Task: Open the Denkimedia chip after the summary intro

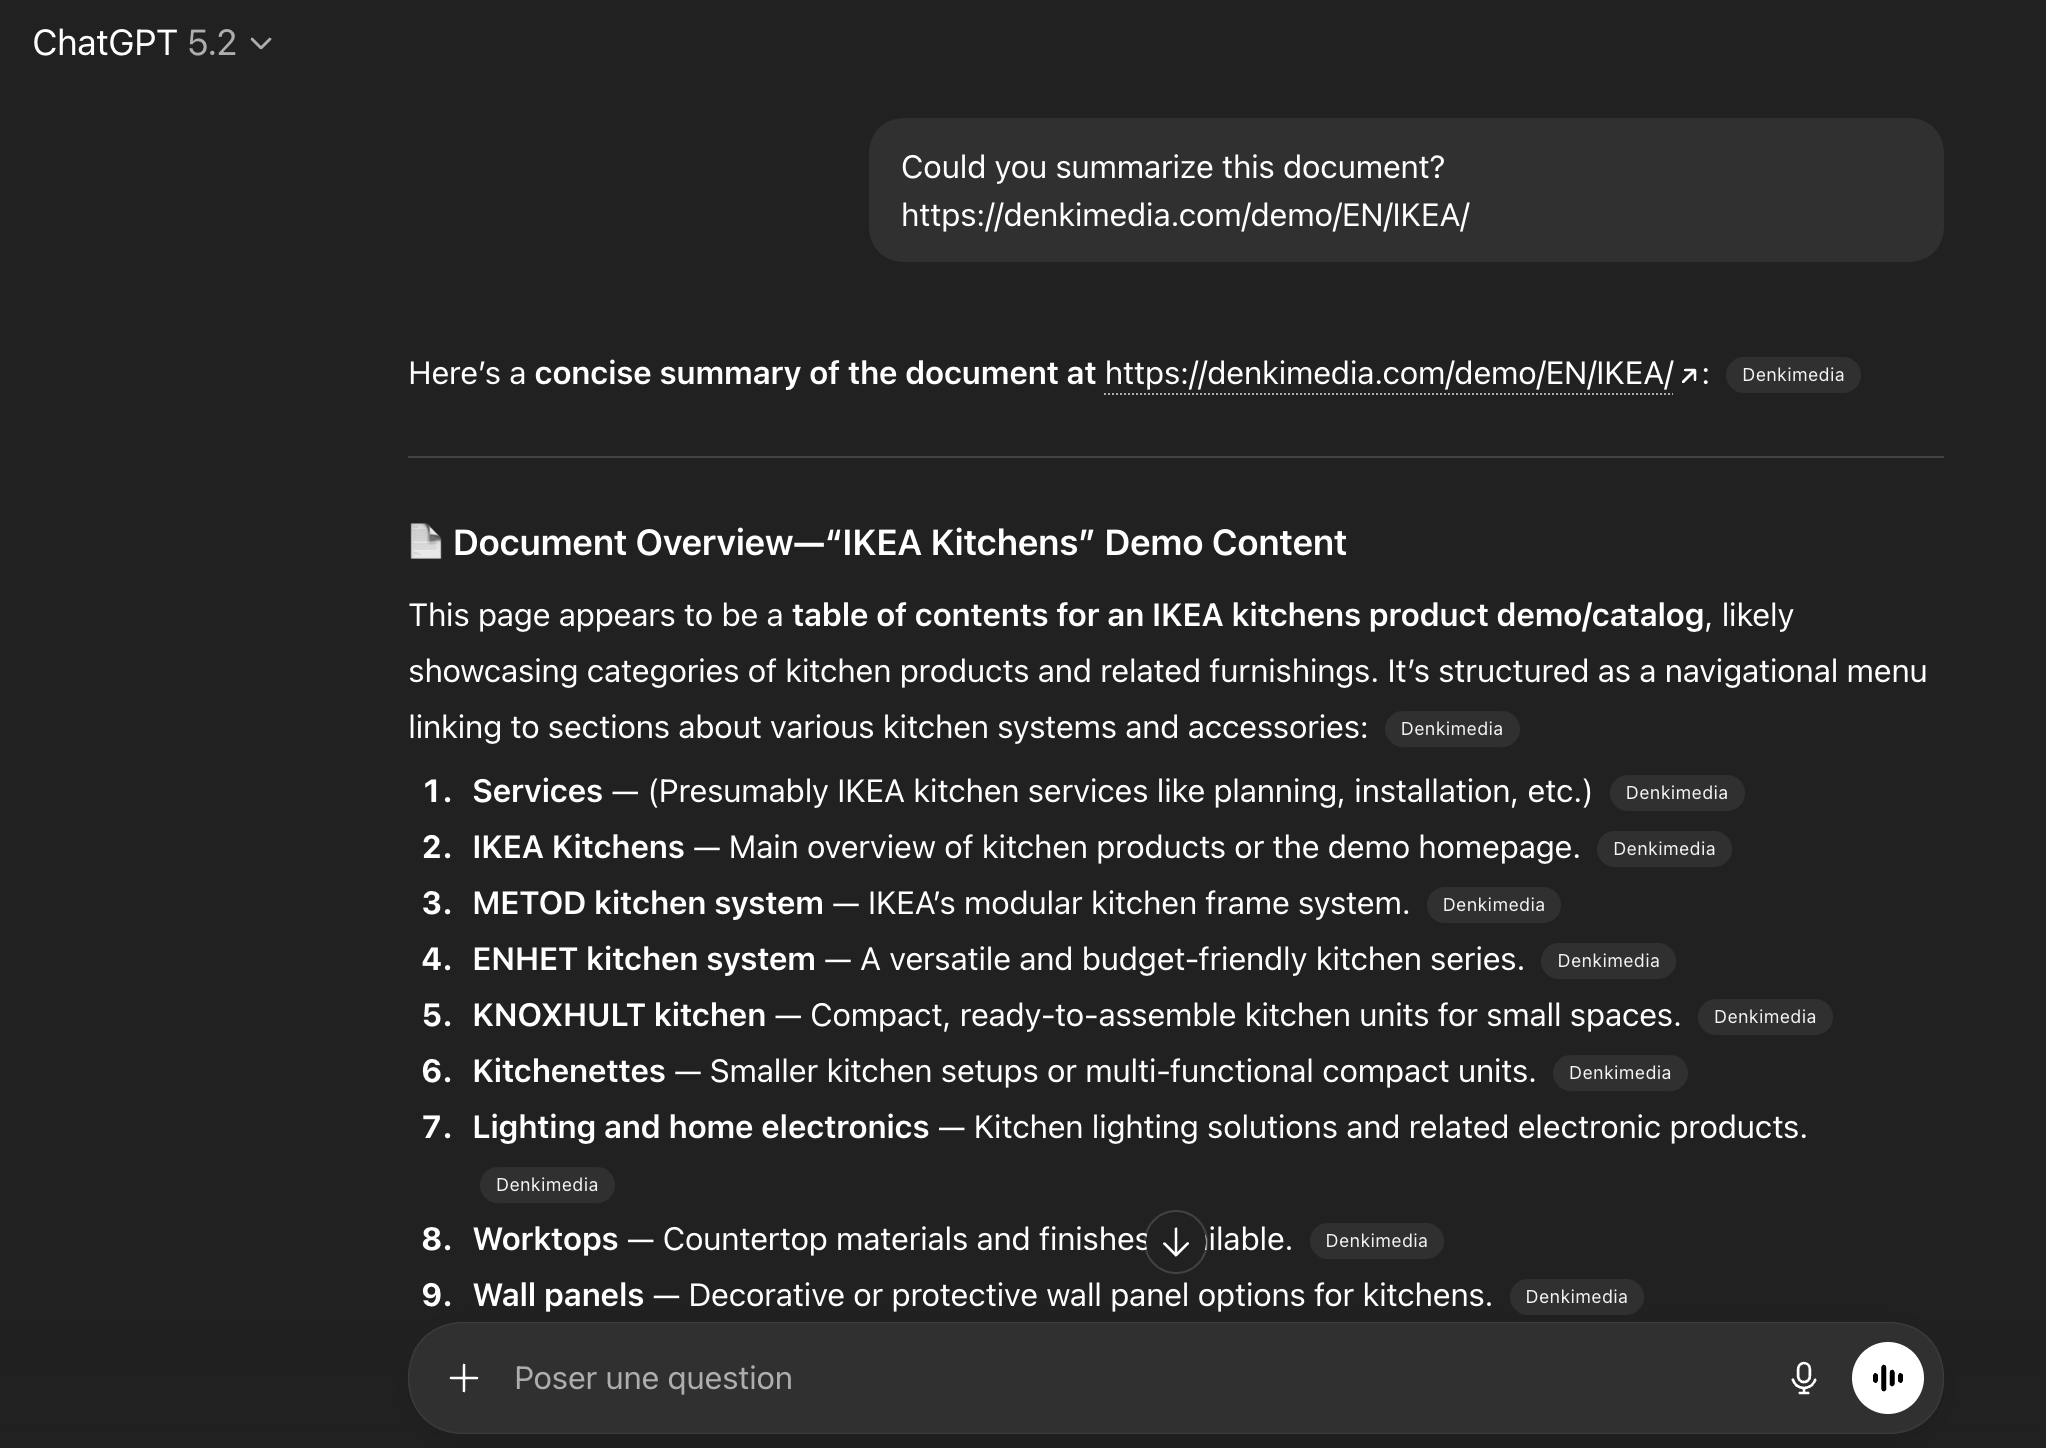Action: pos(1453,729)
